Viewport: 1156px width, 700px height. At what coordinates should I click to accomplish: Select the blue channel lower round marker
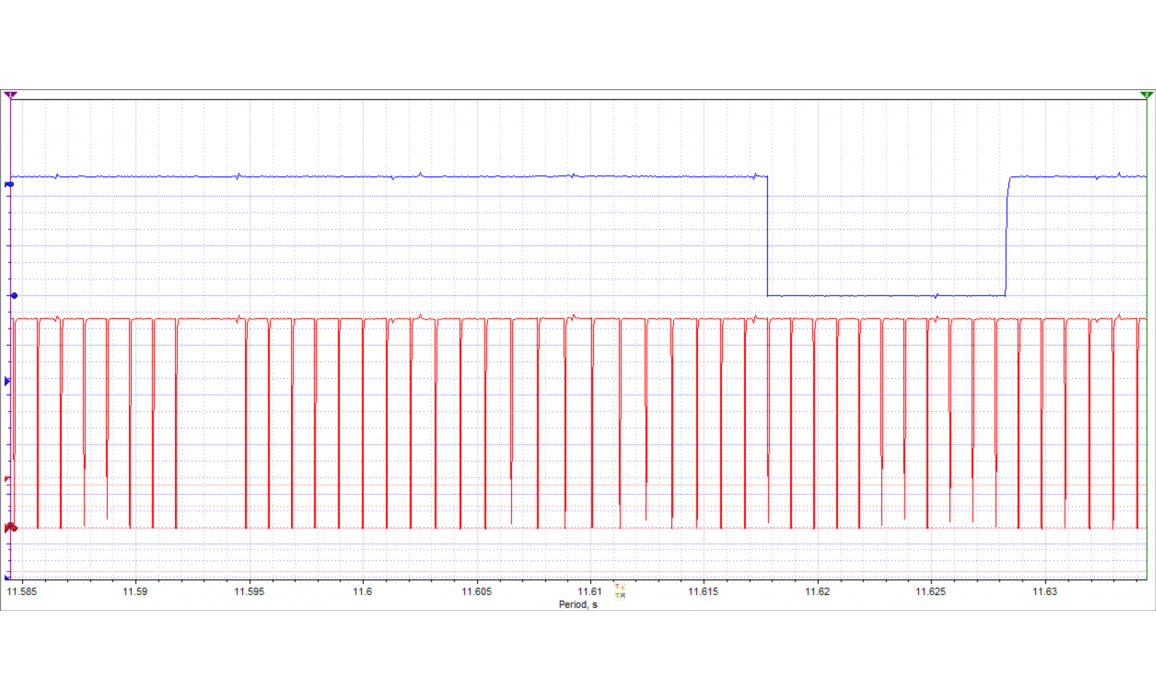pyautogui.click(x=10, y=295)
